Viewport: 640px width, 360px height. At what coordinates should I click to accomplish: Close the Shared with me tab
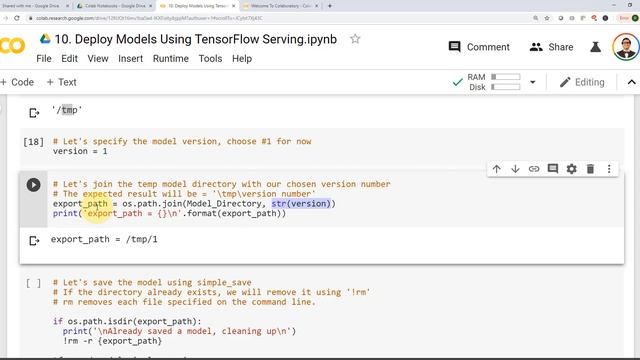[68, 6]
